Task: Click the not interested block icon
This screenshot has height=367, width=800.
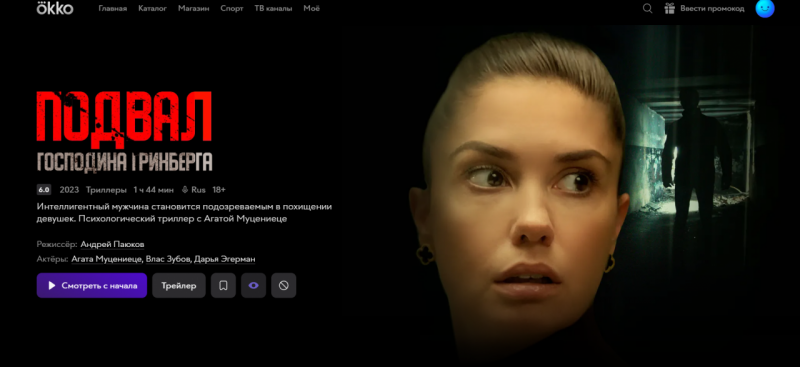Action: click(284, 285)
